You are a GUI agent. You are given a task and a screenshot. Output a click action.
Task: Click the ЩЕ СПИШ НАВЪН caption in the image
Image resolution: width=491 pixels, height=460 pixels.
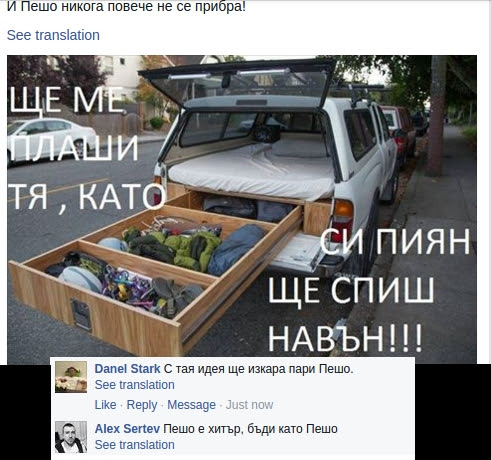(x=350, y=313)
